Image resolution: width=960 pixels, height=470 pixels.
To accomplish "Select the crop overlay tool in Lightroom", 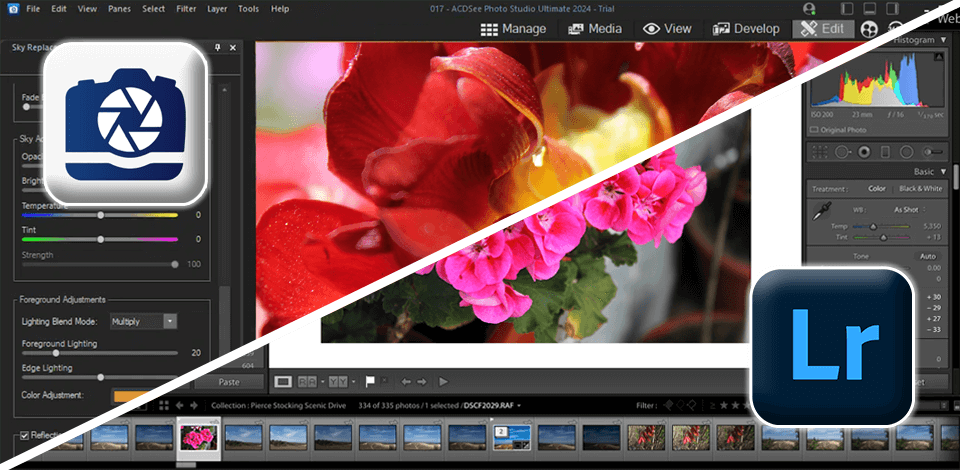I will coord(821,153).
